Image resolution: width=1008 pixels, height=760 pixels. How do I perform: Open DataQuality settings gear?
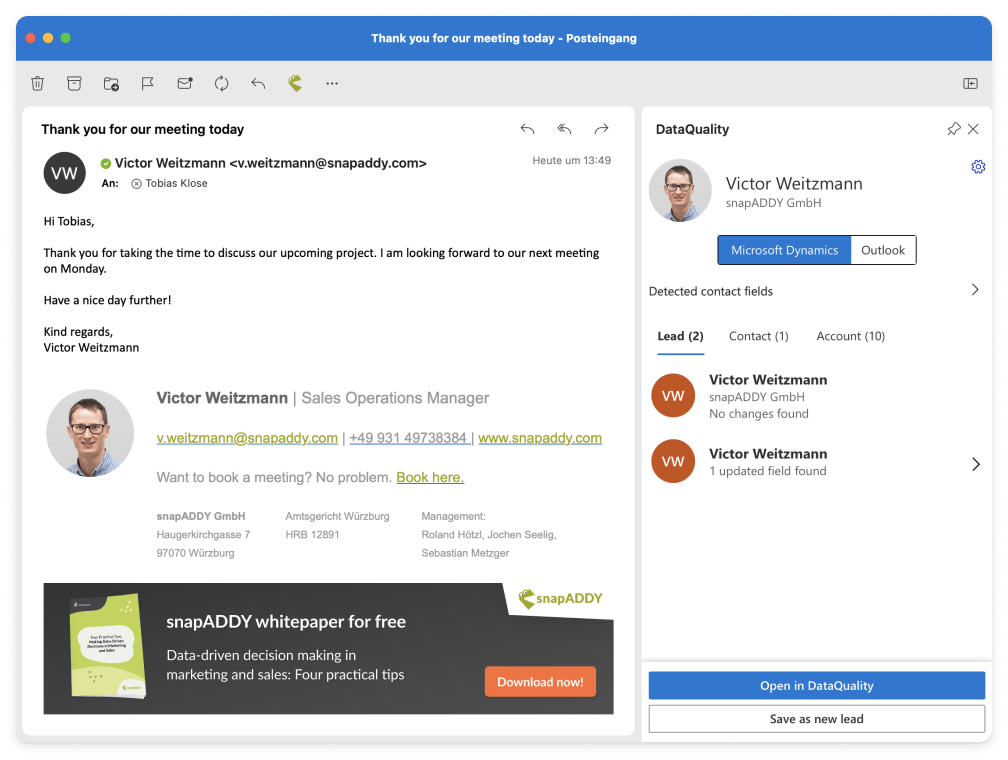pyautogui.click(x=978, y=167)
